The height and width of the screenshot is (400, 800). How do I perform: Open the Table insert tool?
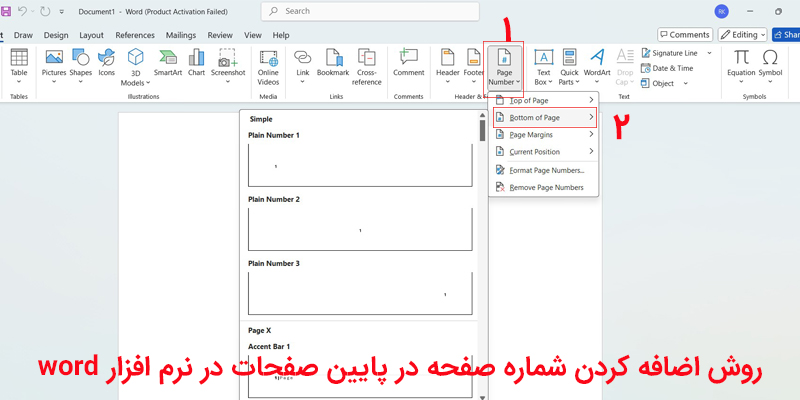coord(19,67)
